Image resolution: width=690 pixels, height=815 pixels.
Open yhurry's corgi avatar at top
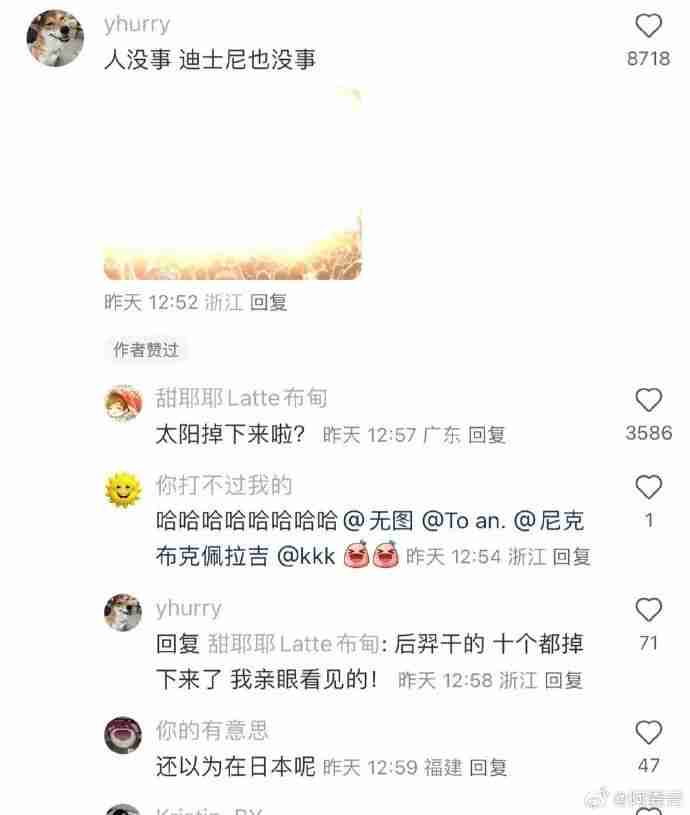[55, 38]
